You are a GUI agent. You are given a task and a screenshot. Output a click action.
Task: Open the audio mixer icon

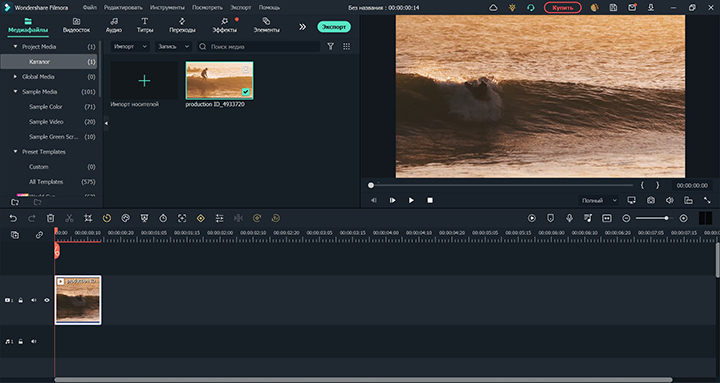(588, 219)
